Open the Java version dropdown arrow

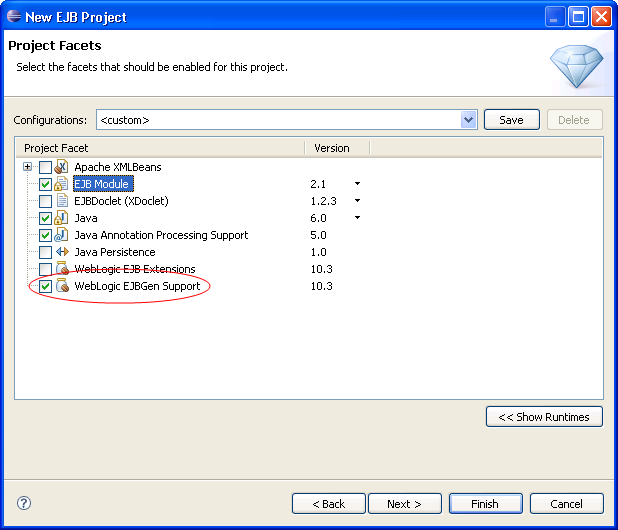pyautogui.click(x=357, y=218)
